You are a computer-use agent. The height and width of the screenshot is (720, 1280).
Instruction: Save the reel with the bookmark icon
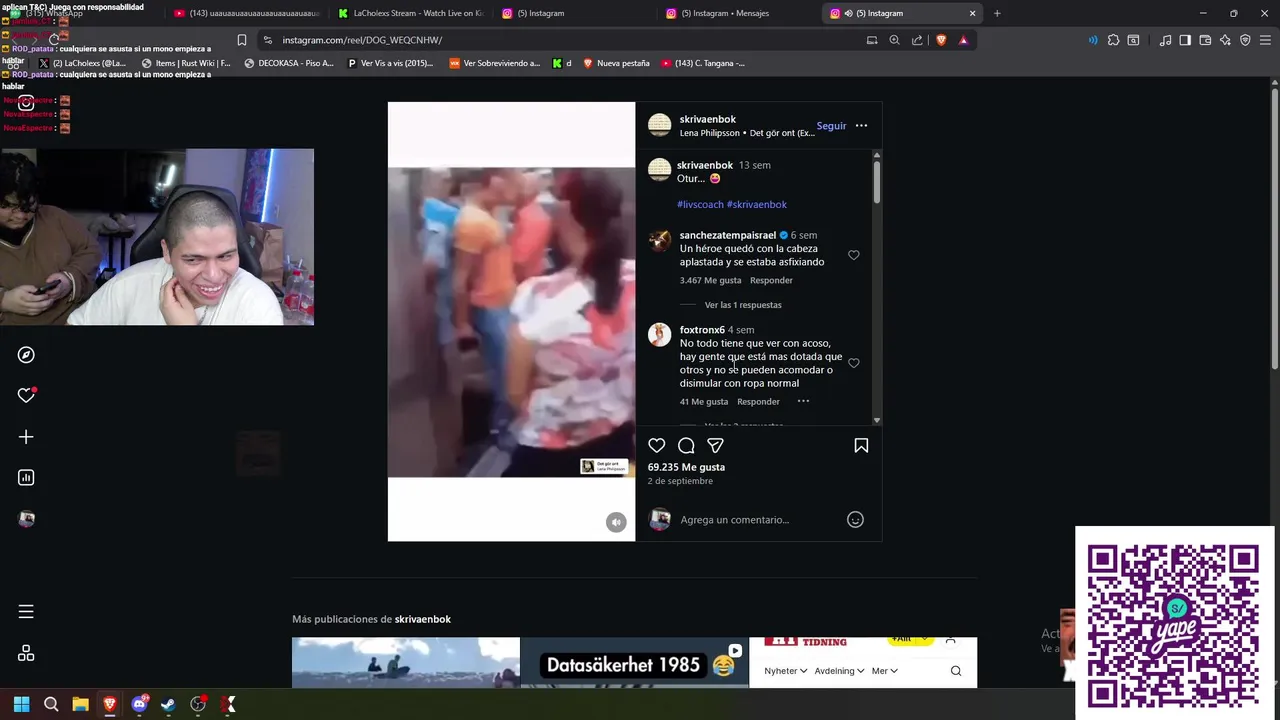861,446
